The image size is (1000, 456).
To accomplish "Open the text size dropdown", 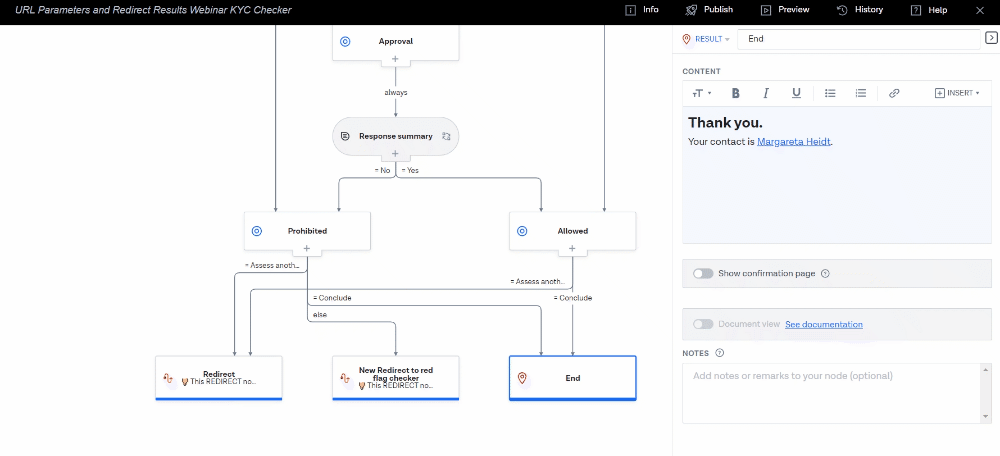I will pyautogui.click(x=702, y=93).
